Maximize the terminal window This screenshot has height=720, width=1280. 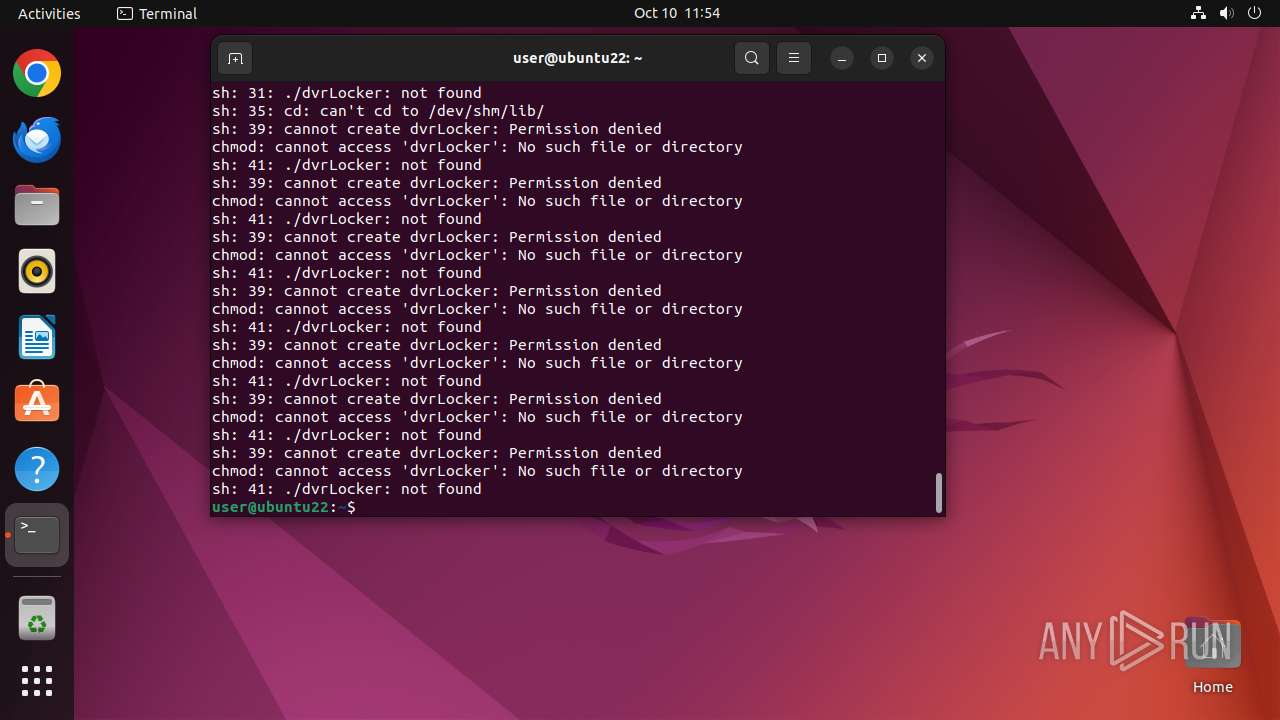882,58
